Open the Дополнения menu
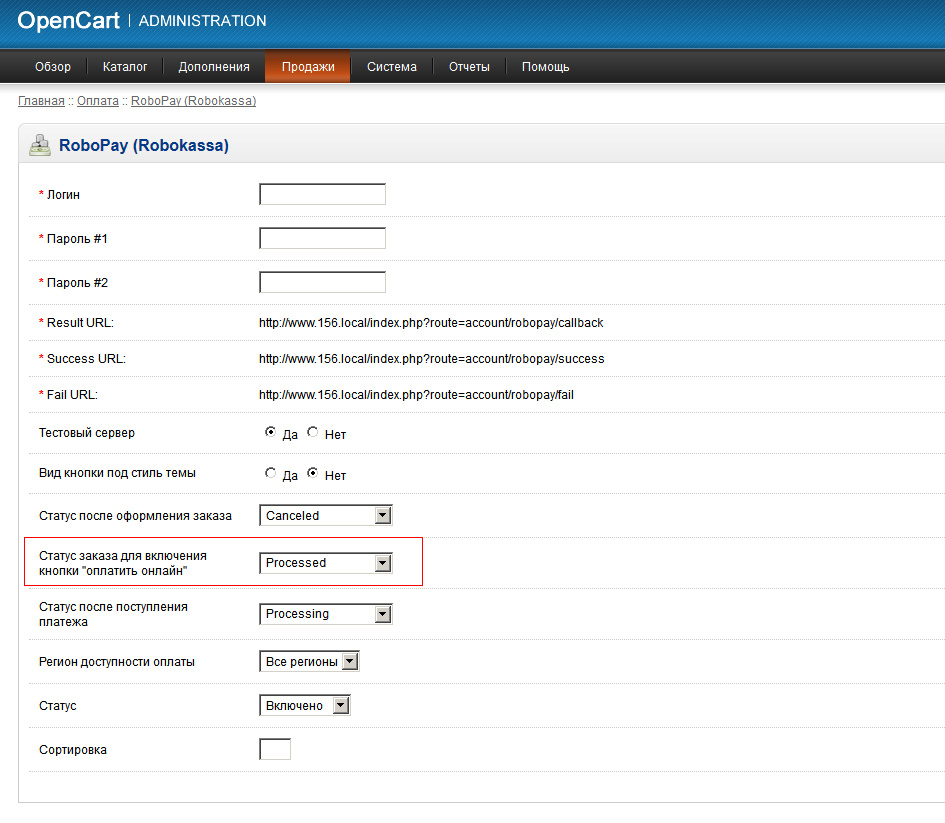Screen dimensions: 945x823 tap(214, 67)
